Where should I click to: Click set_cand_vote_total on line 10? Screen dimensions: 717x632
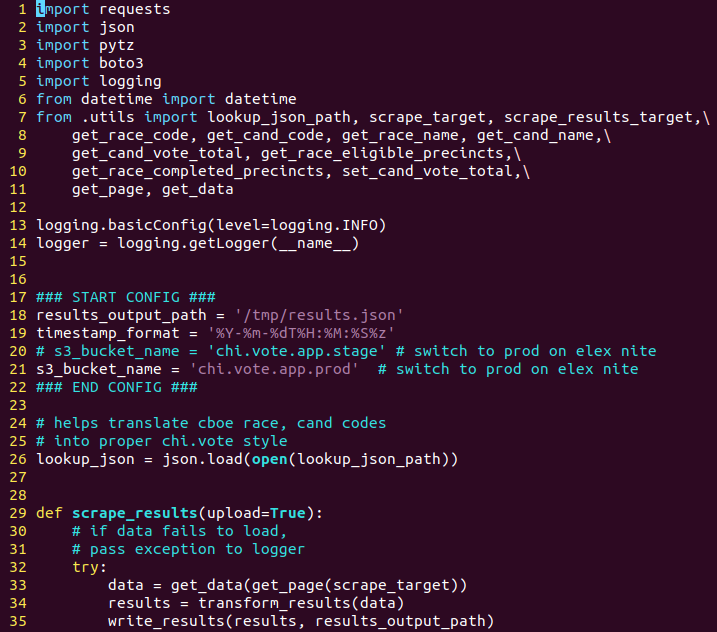click(427, 171)
